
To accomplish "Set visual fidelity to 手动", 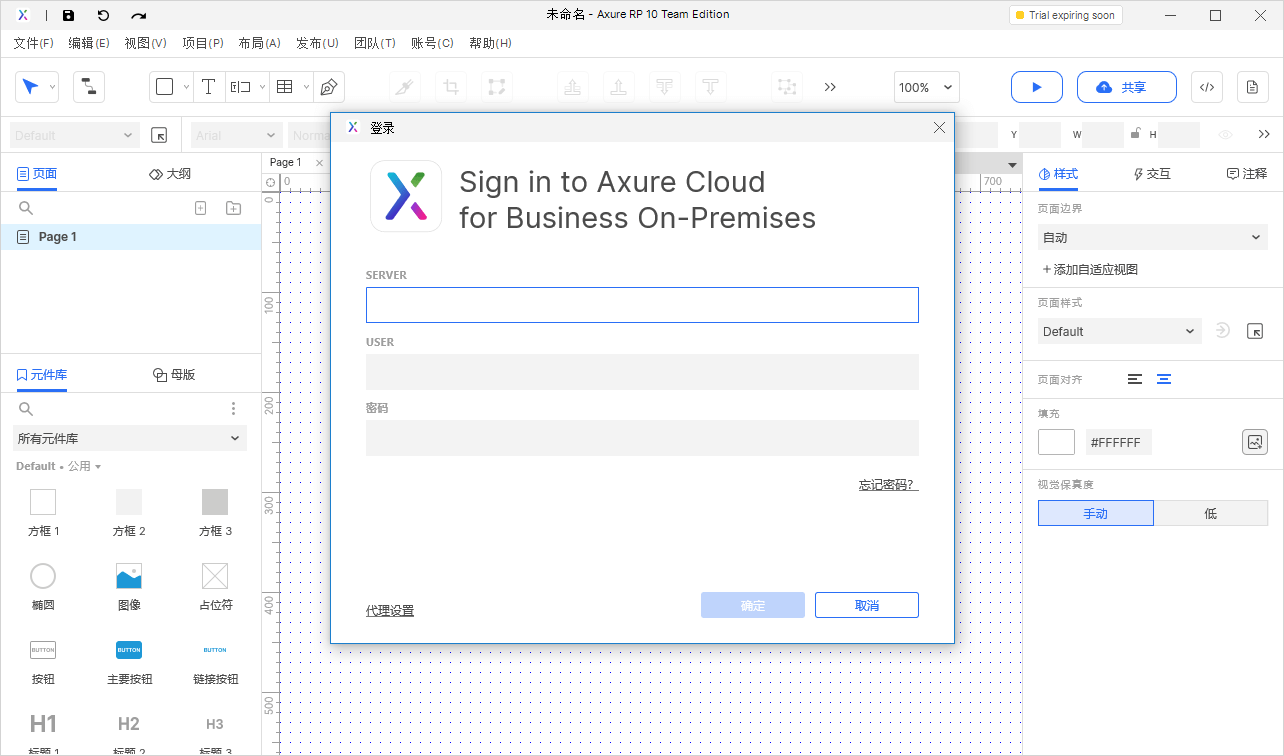I will pos(1096,513).
